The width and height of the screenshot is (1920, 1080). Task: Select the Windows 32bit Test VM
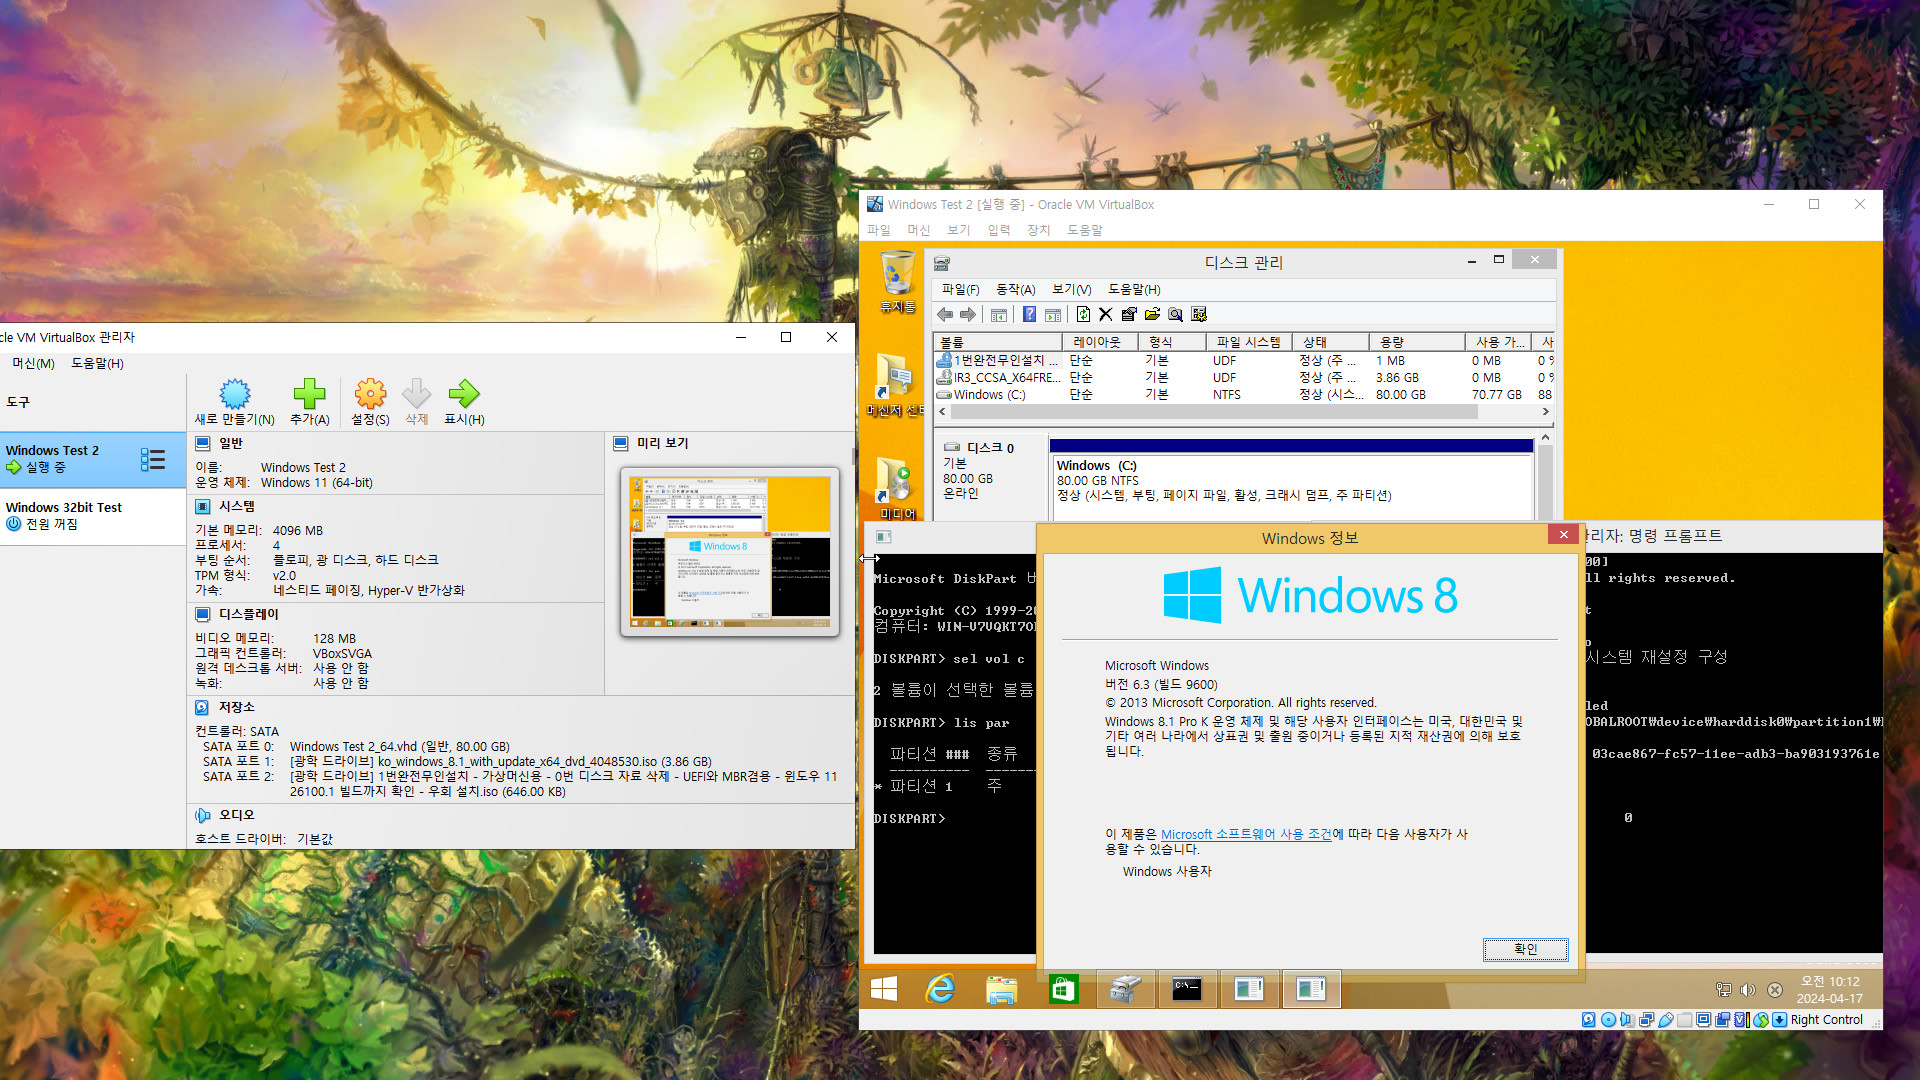[93, 516]
